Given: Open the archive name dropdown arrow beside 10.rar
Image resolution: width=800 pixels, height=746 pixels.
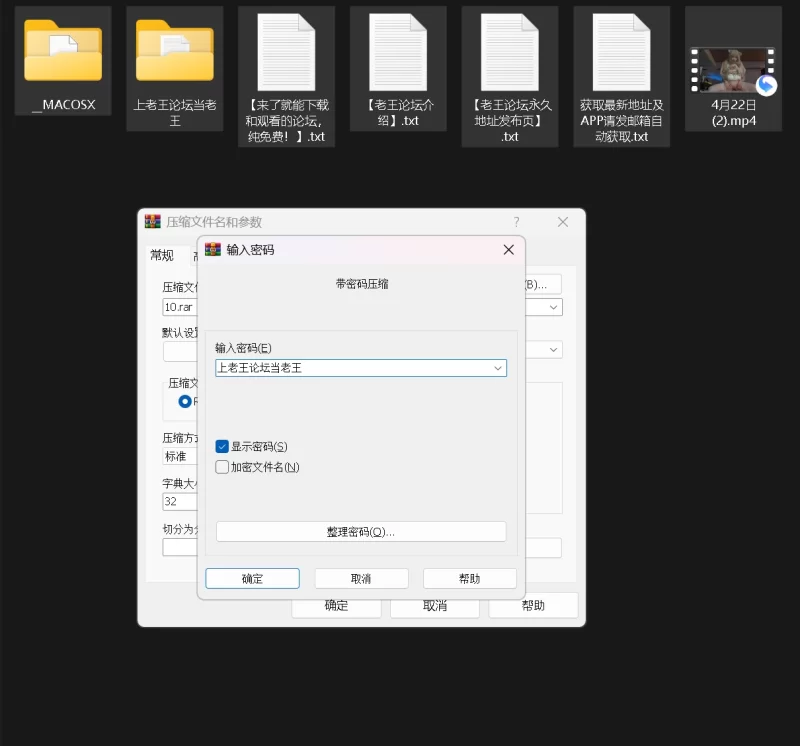Looking at the screenshot, I should [x=554, y=308].
